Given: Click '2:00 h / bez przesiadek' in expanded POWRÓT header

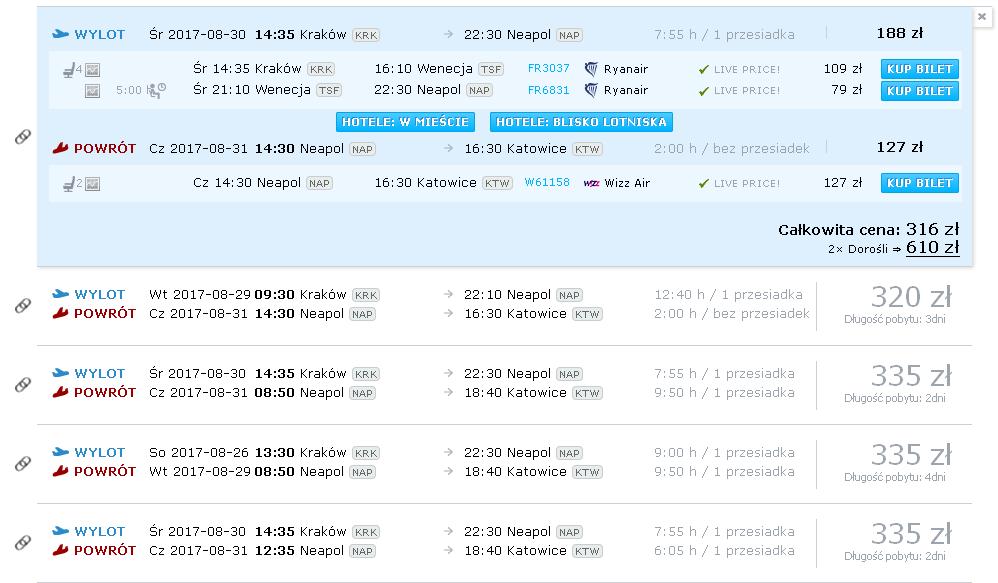Looking at the screenshot, I should 732,149.
